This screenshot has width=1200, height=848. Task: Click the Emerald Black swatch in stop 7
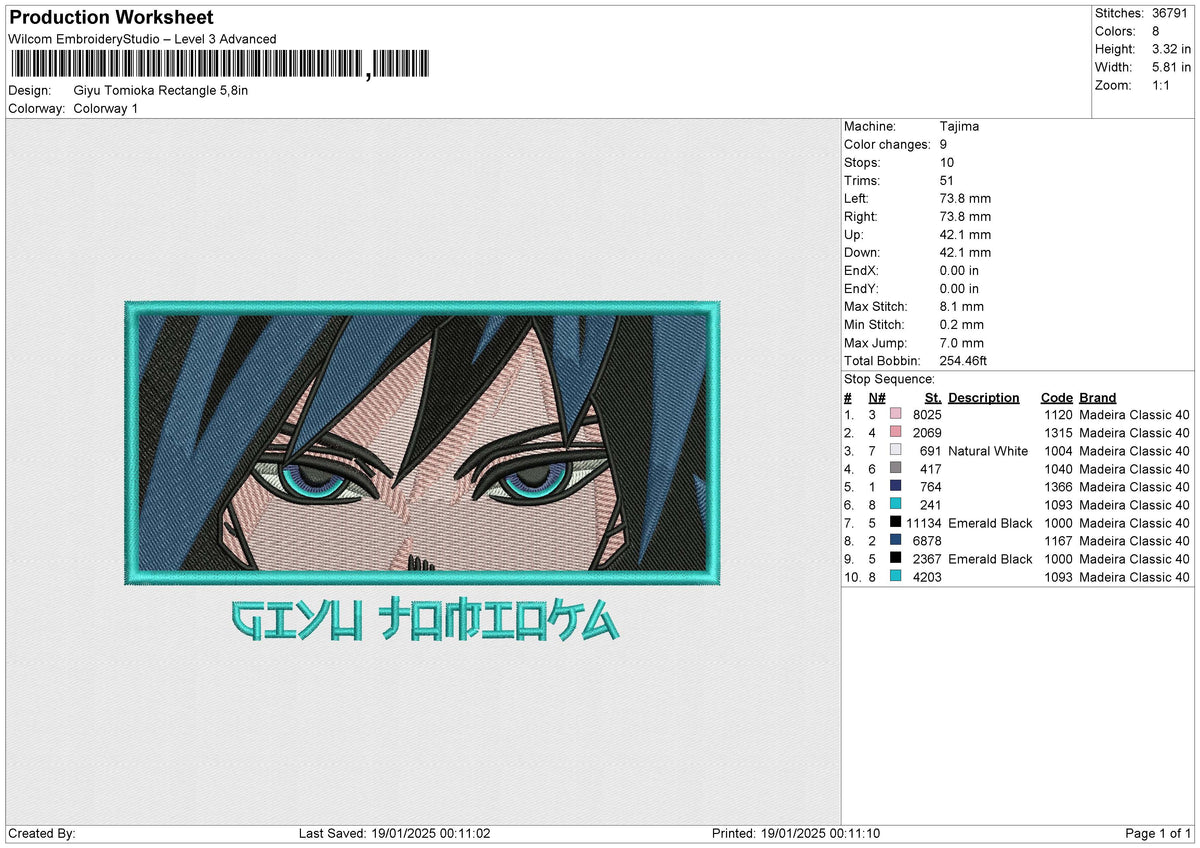pyautogui.click(x=895, y=522)
